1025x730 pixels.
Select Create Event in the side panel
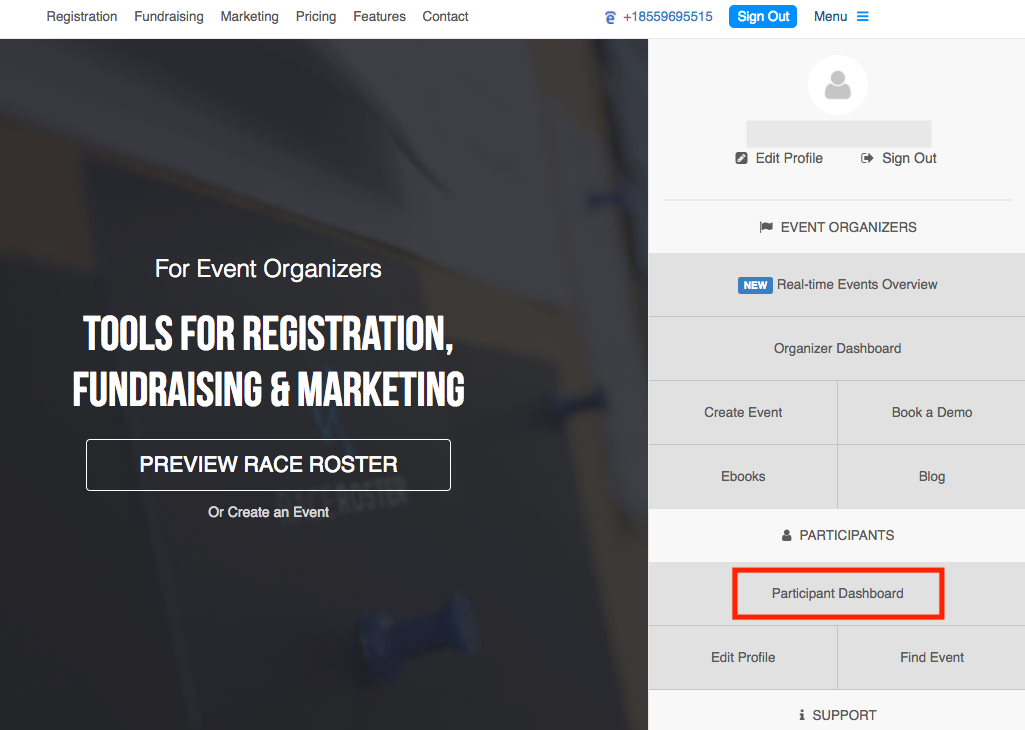[x=743, y=413]
